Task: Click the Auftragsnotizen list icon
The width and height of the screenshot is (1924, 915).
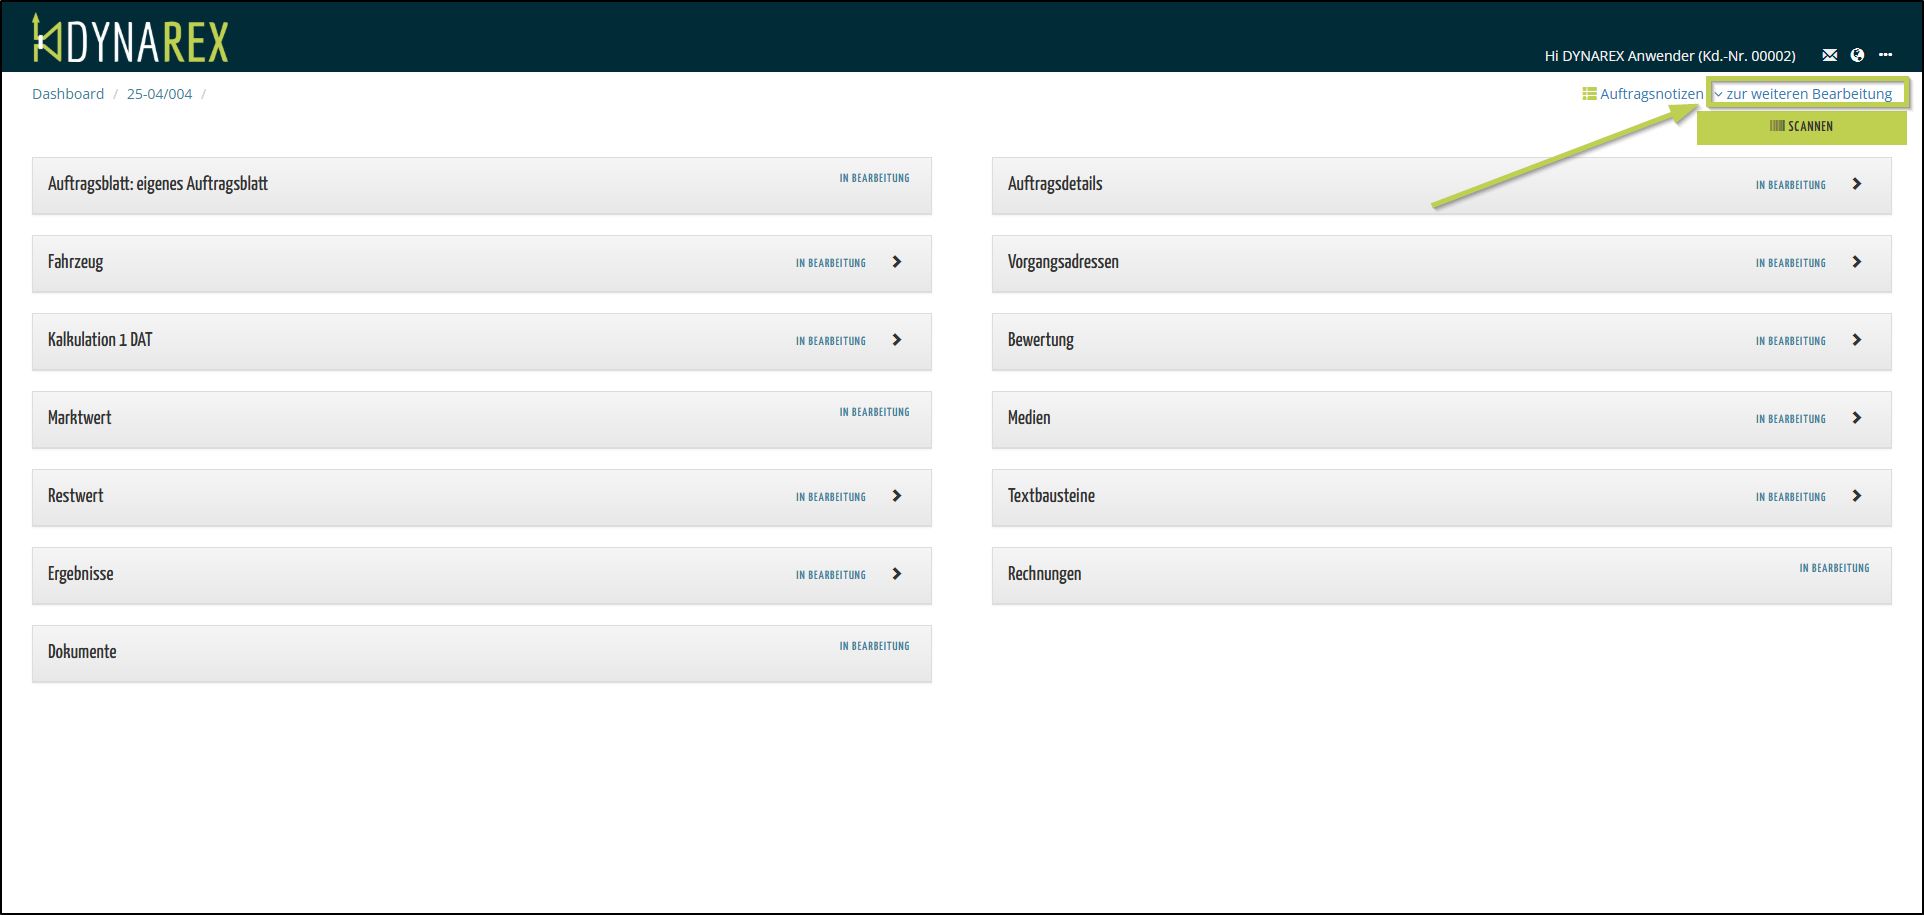Action: coord(1588,94)
